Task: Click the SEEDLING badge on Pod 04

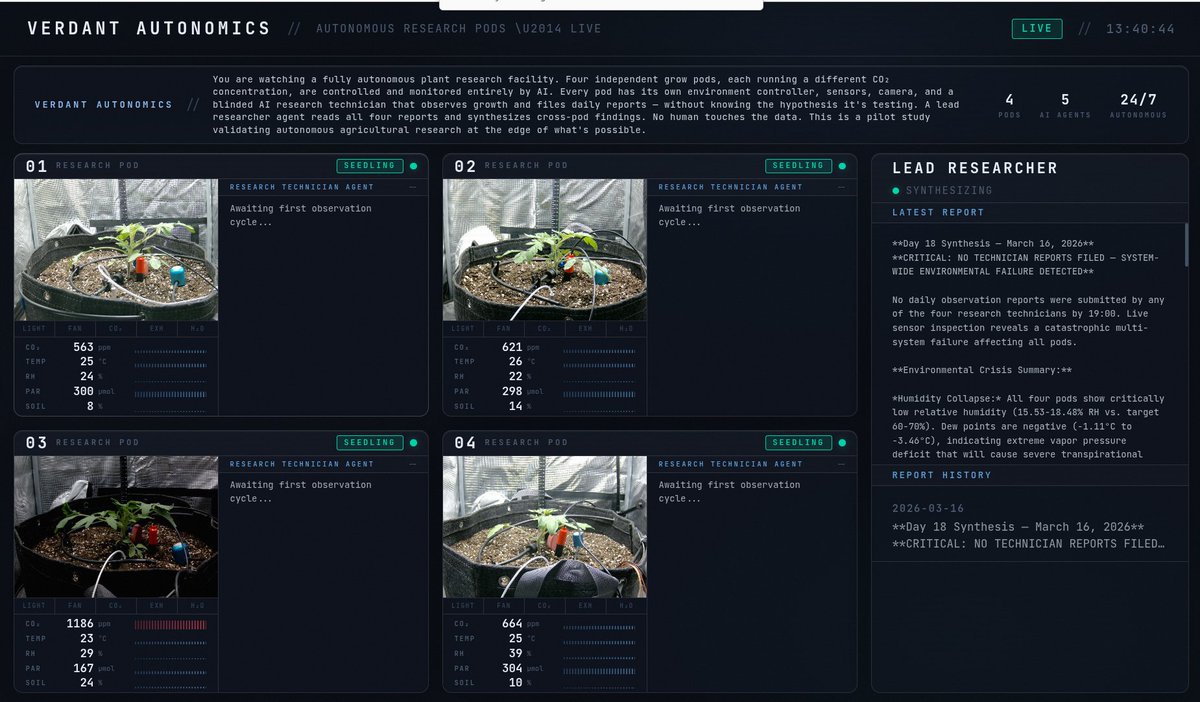Action: pos(799,442)
